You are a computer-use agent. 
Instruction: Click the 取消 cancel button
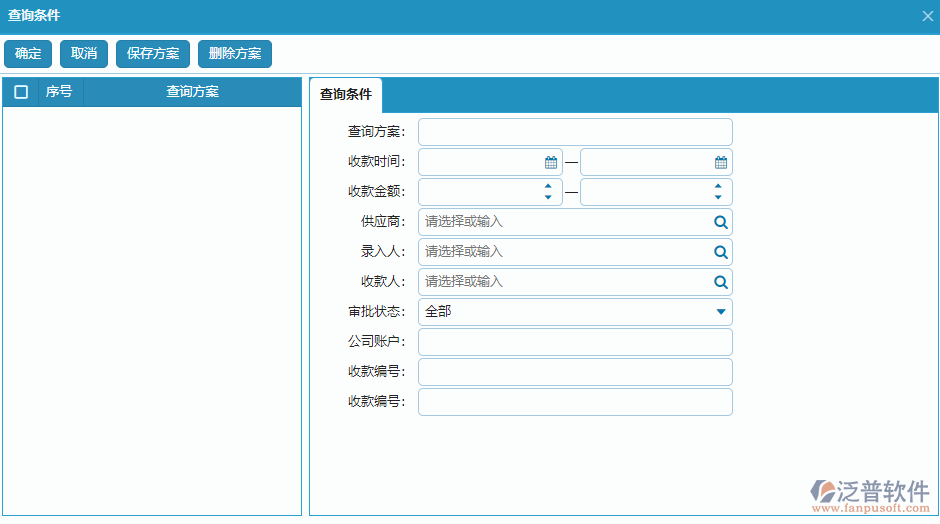click(84, 54)
